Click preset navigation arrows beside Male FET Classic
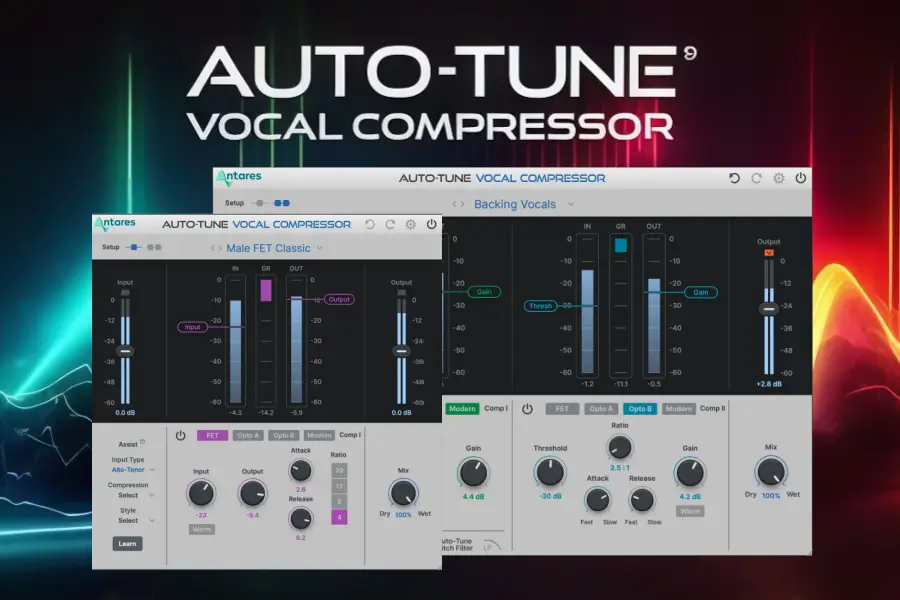900x600 pixels. point(216,248)
